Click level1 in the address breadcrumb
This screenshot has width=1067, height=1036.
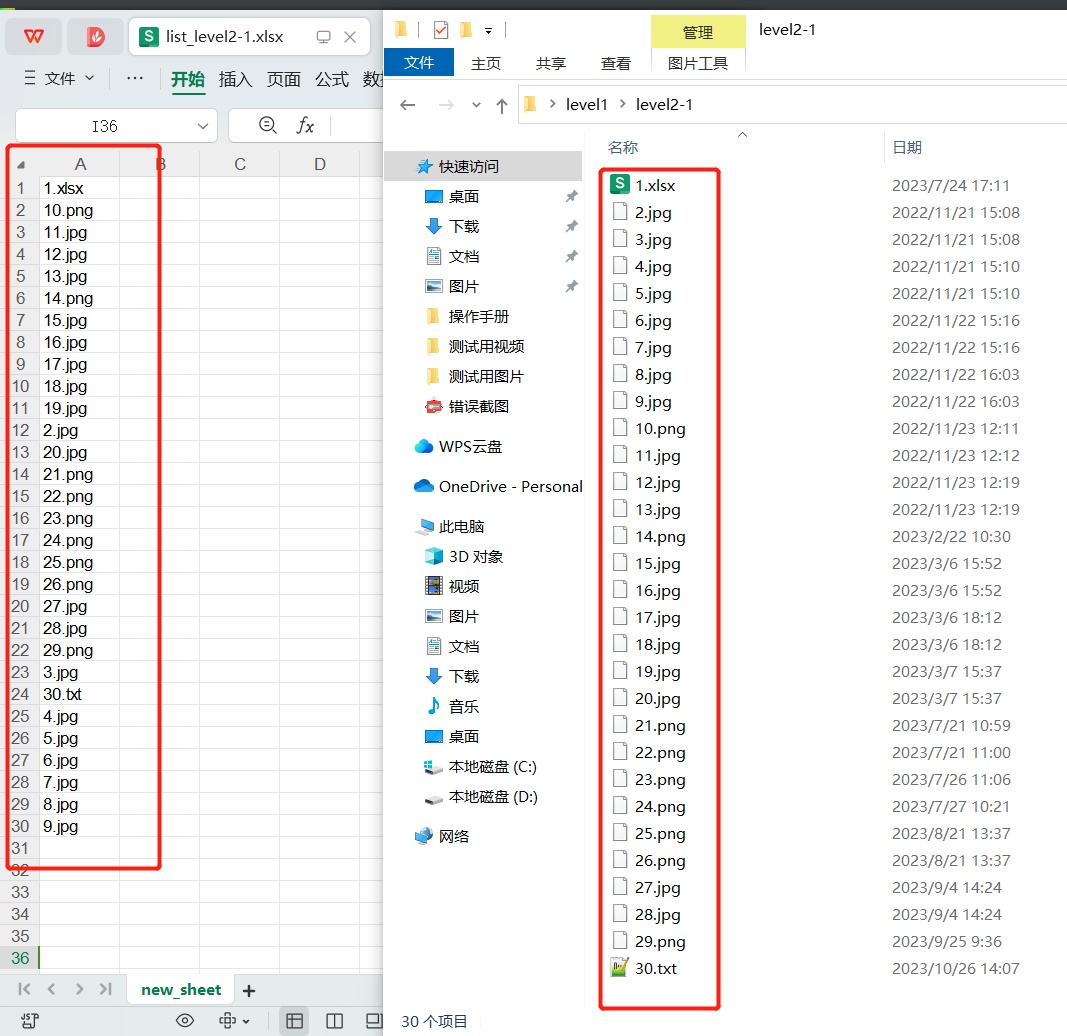coord(586,104)
